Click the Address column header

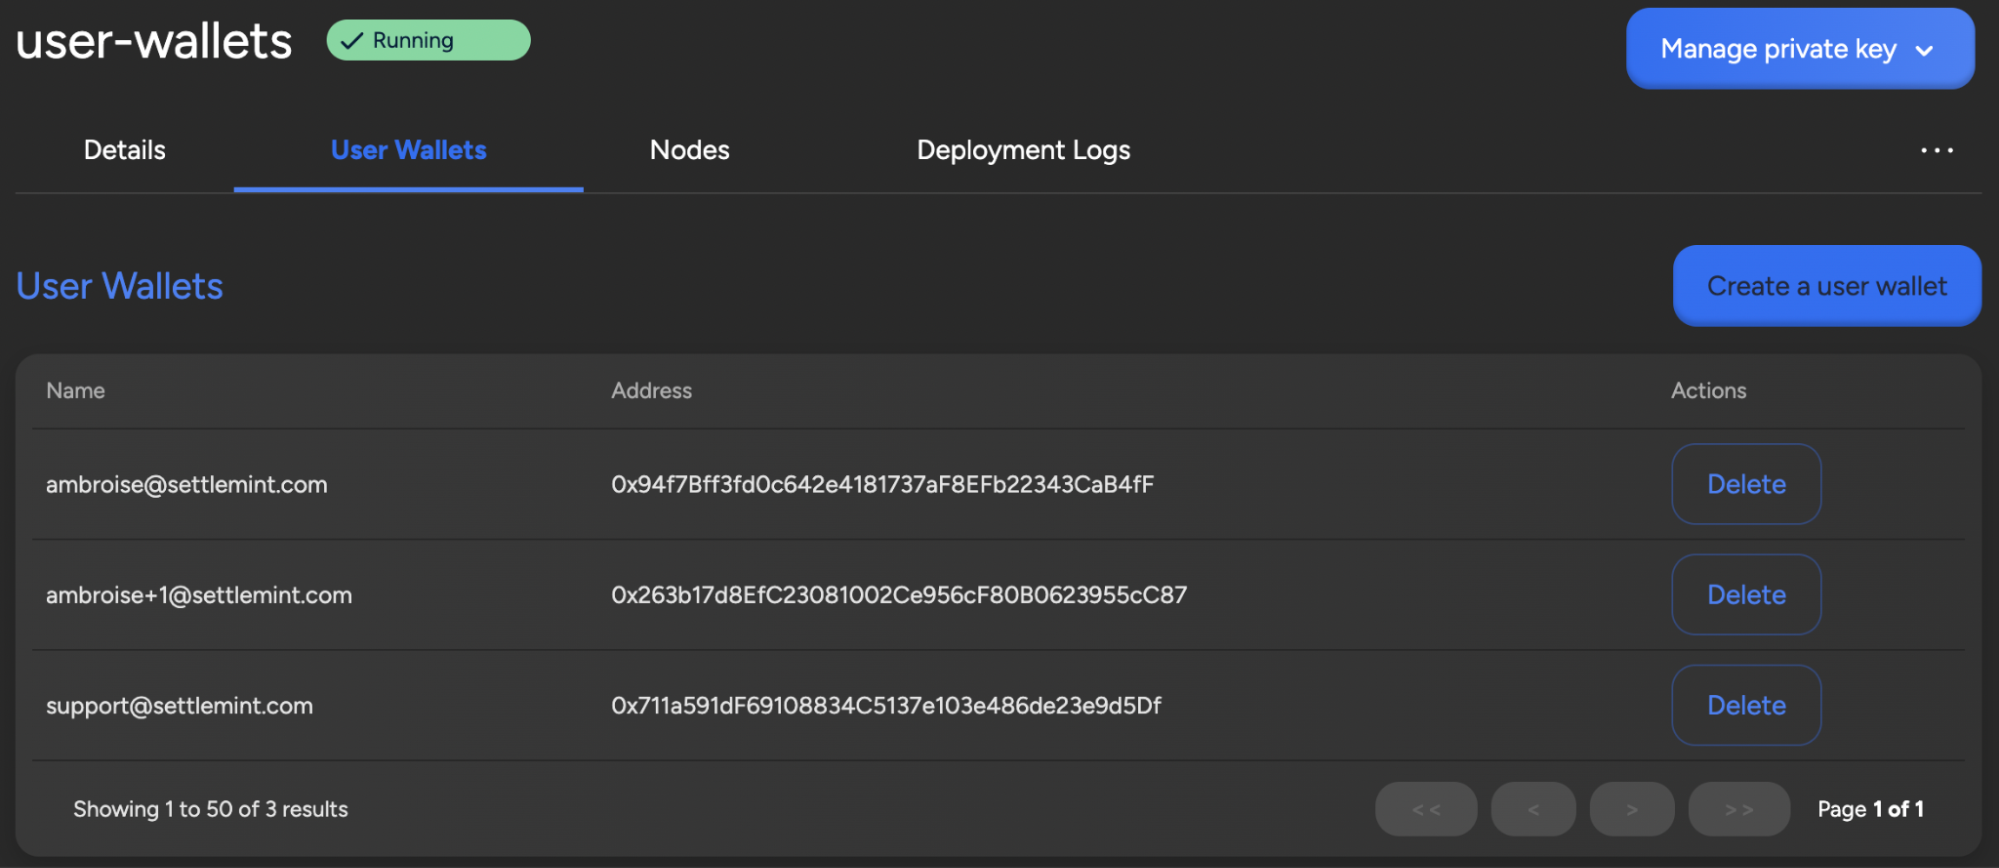tap(652, 391)
